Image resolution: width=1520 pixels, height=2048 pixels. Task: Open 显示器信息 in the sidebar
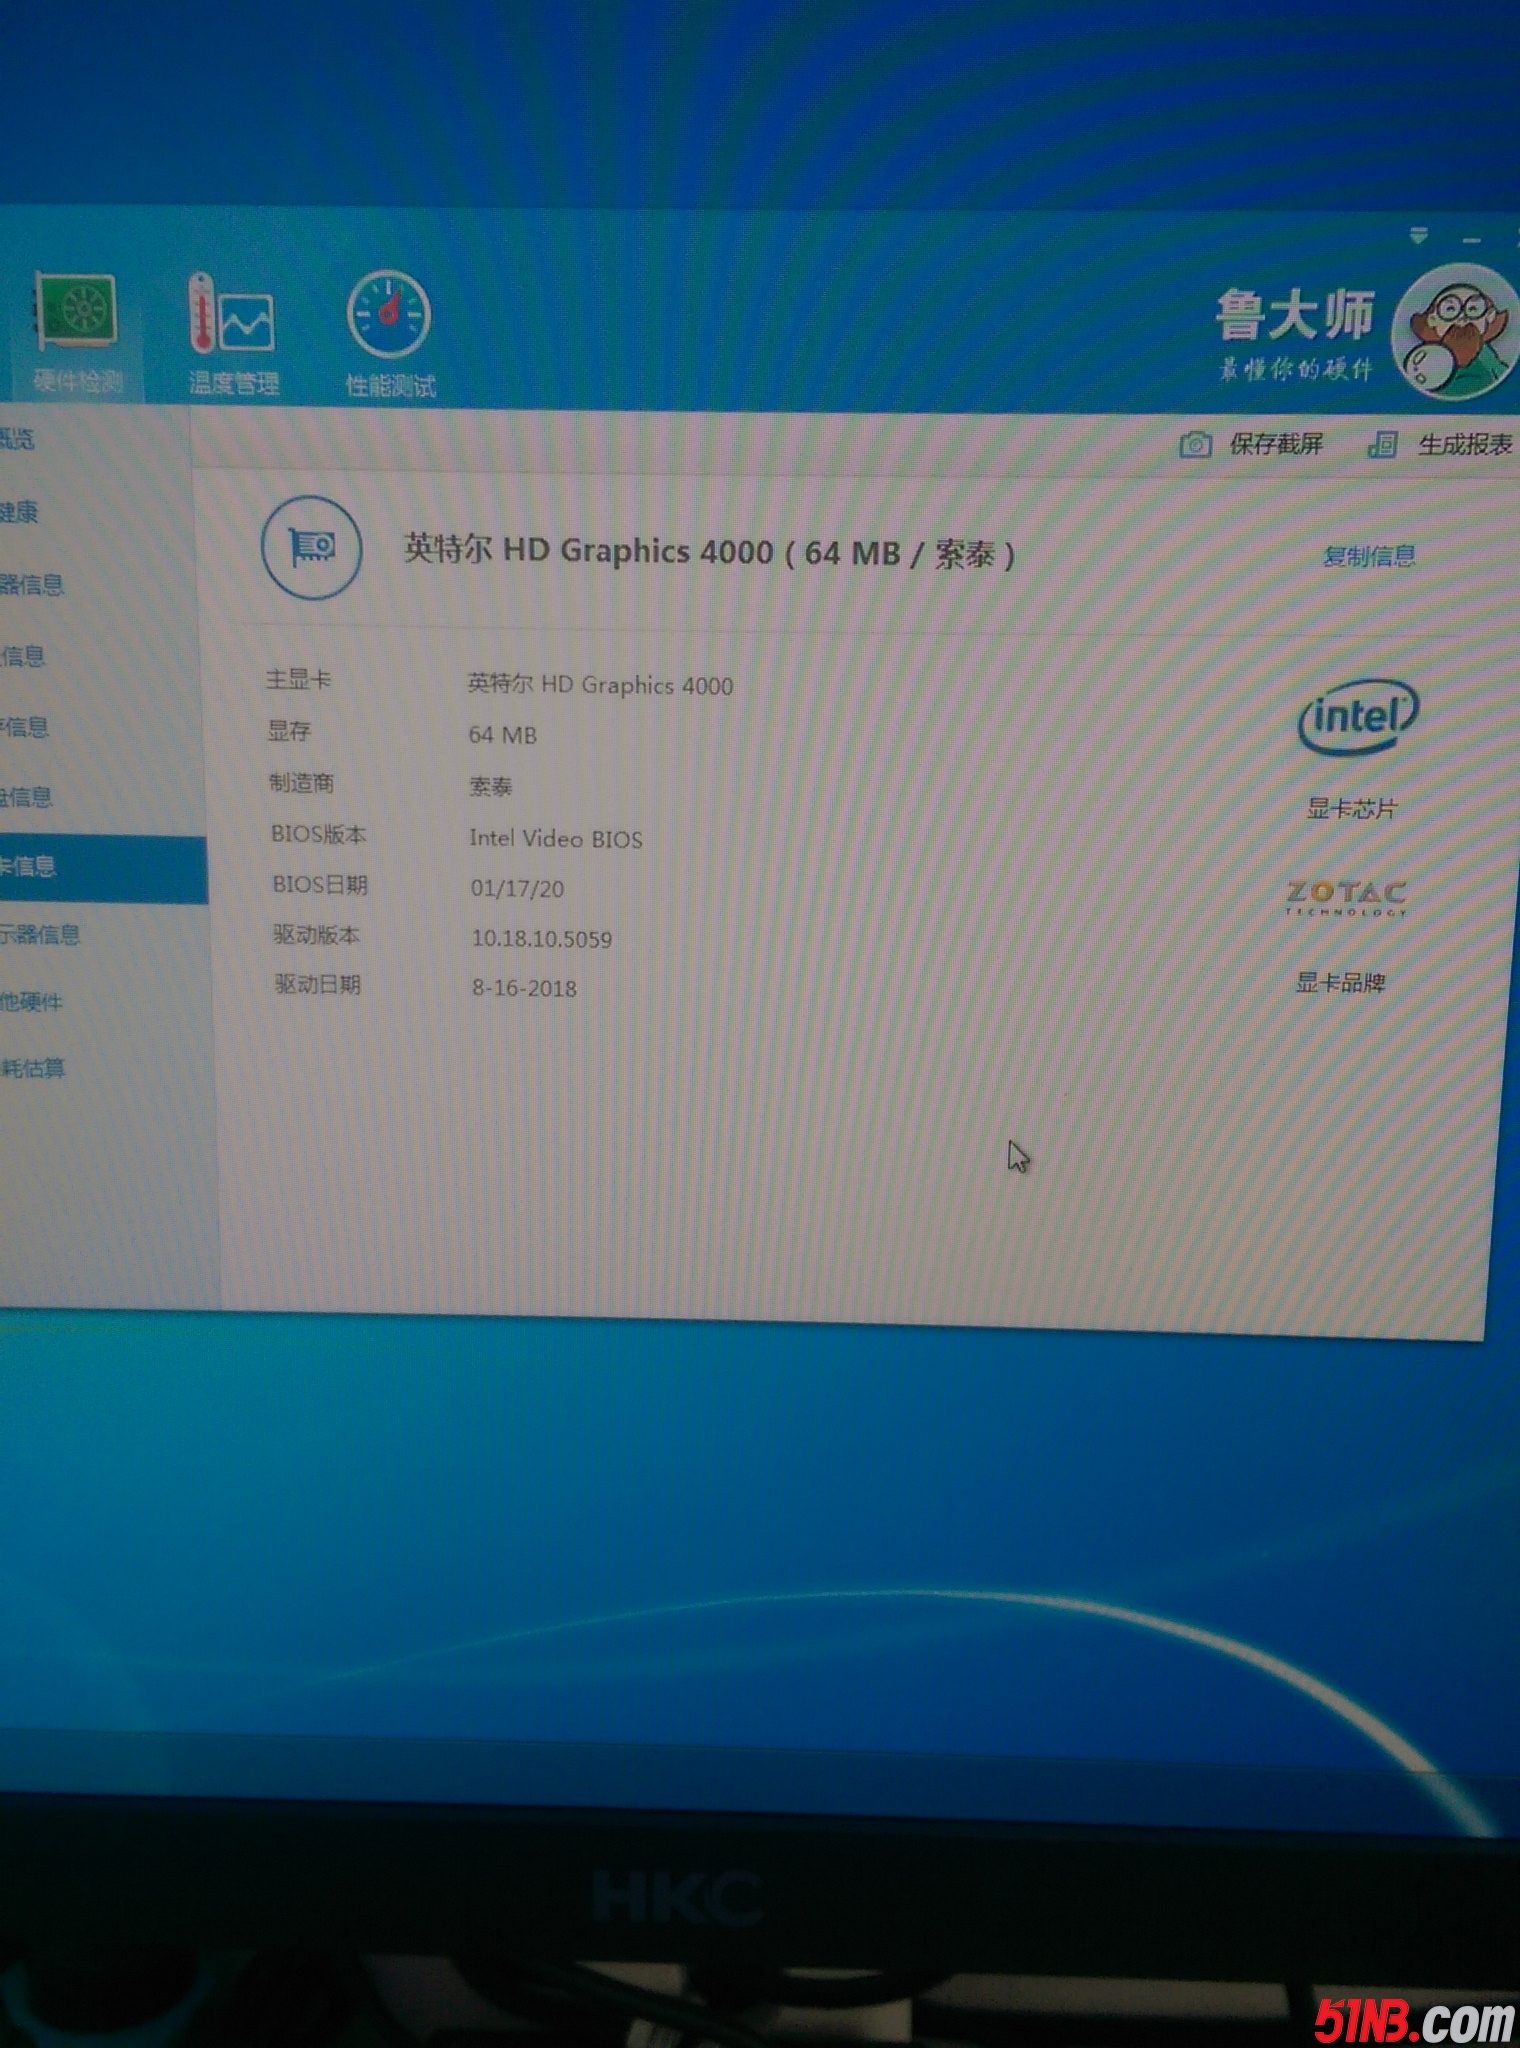click(x=40, y=935)
